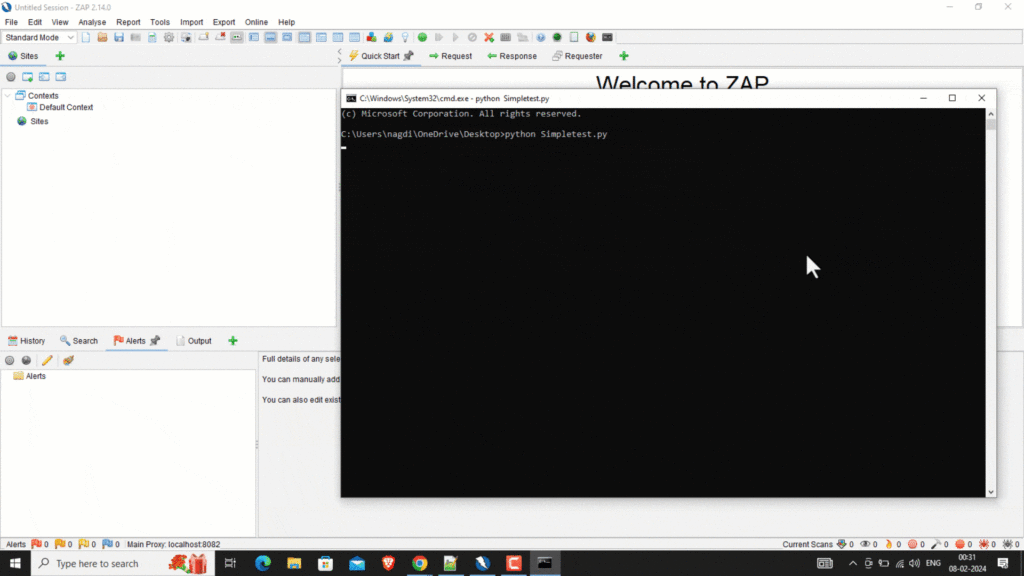
Task: Click the cmd window scroll up arrow
Action: pos(991,114)
